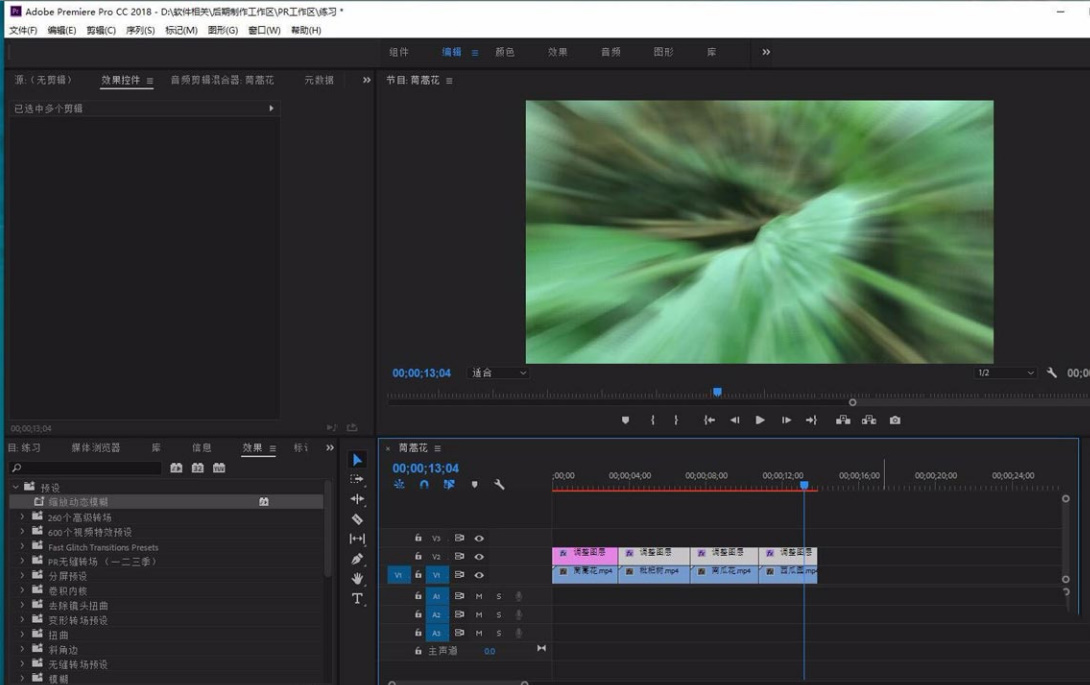Switch to the 媒体浏览器 tab
Image resolution: width=1090 pixels, height=685 pixels.
(x=95, y=448)
